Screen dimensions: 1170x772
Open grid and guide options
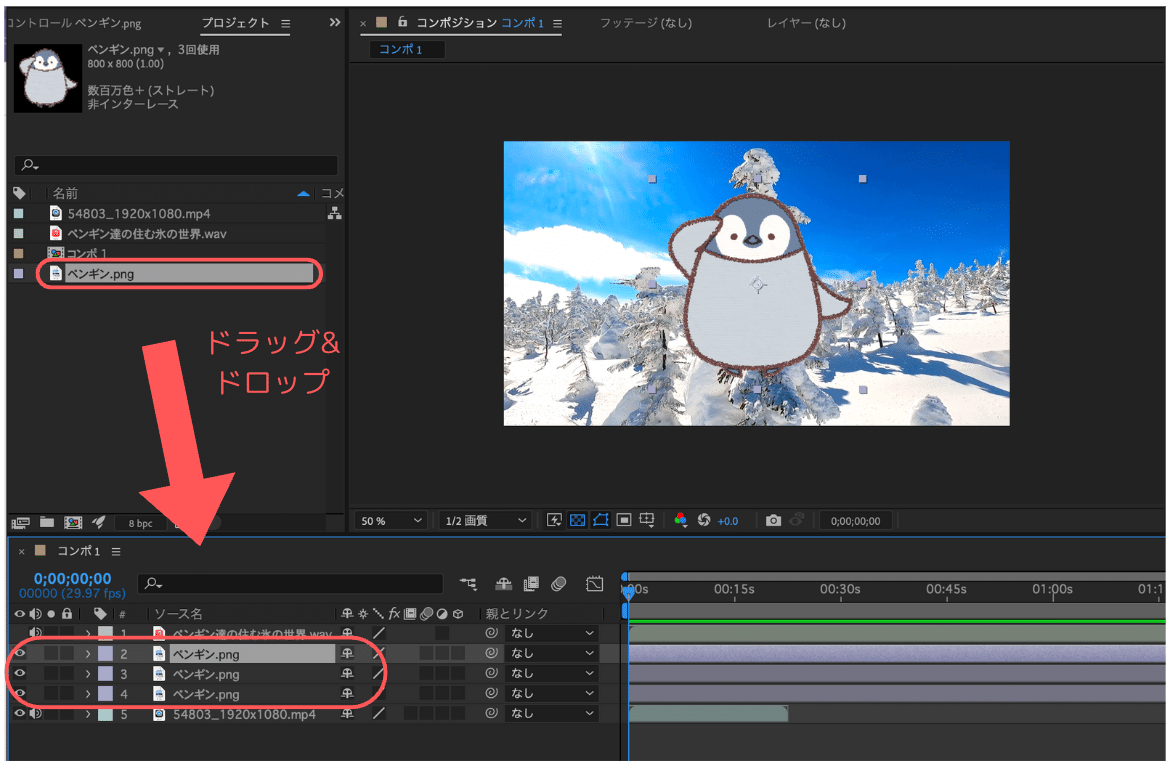tap(647, 521)
